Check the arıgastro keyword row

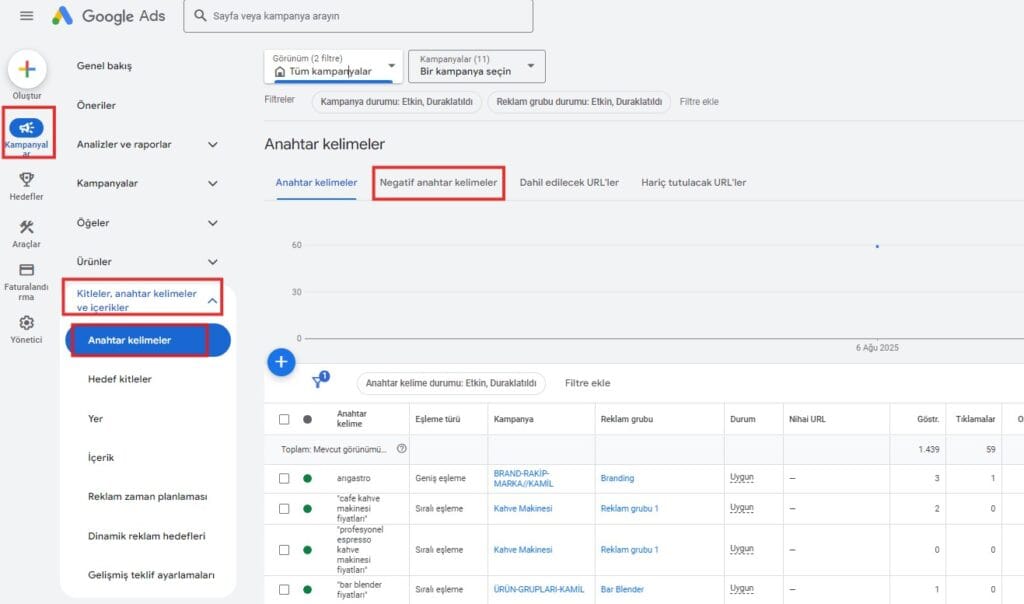coord(284,479)
